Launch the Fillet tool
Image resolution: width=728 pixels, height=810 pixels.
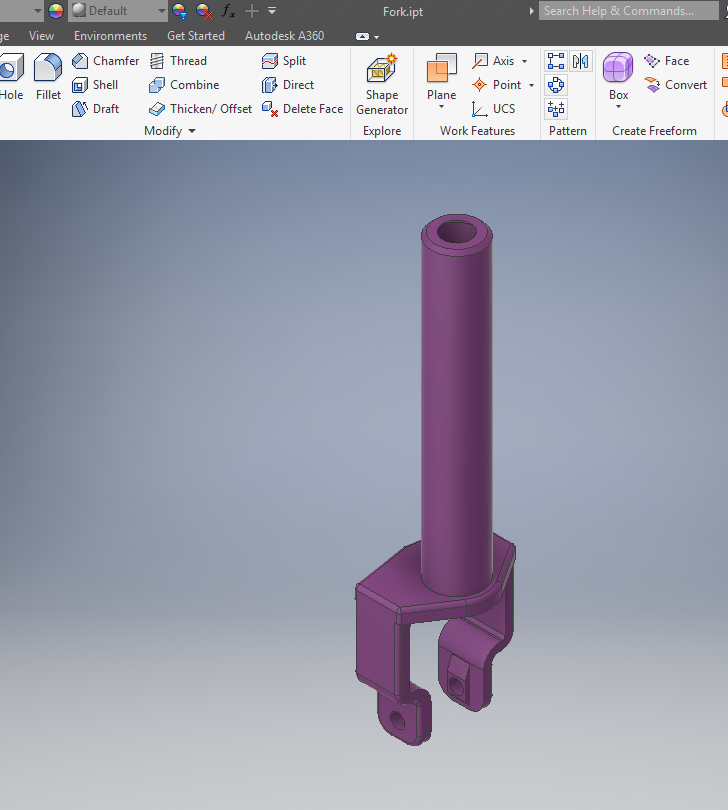coord(48,77)
